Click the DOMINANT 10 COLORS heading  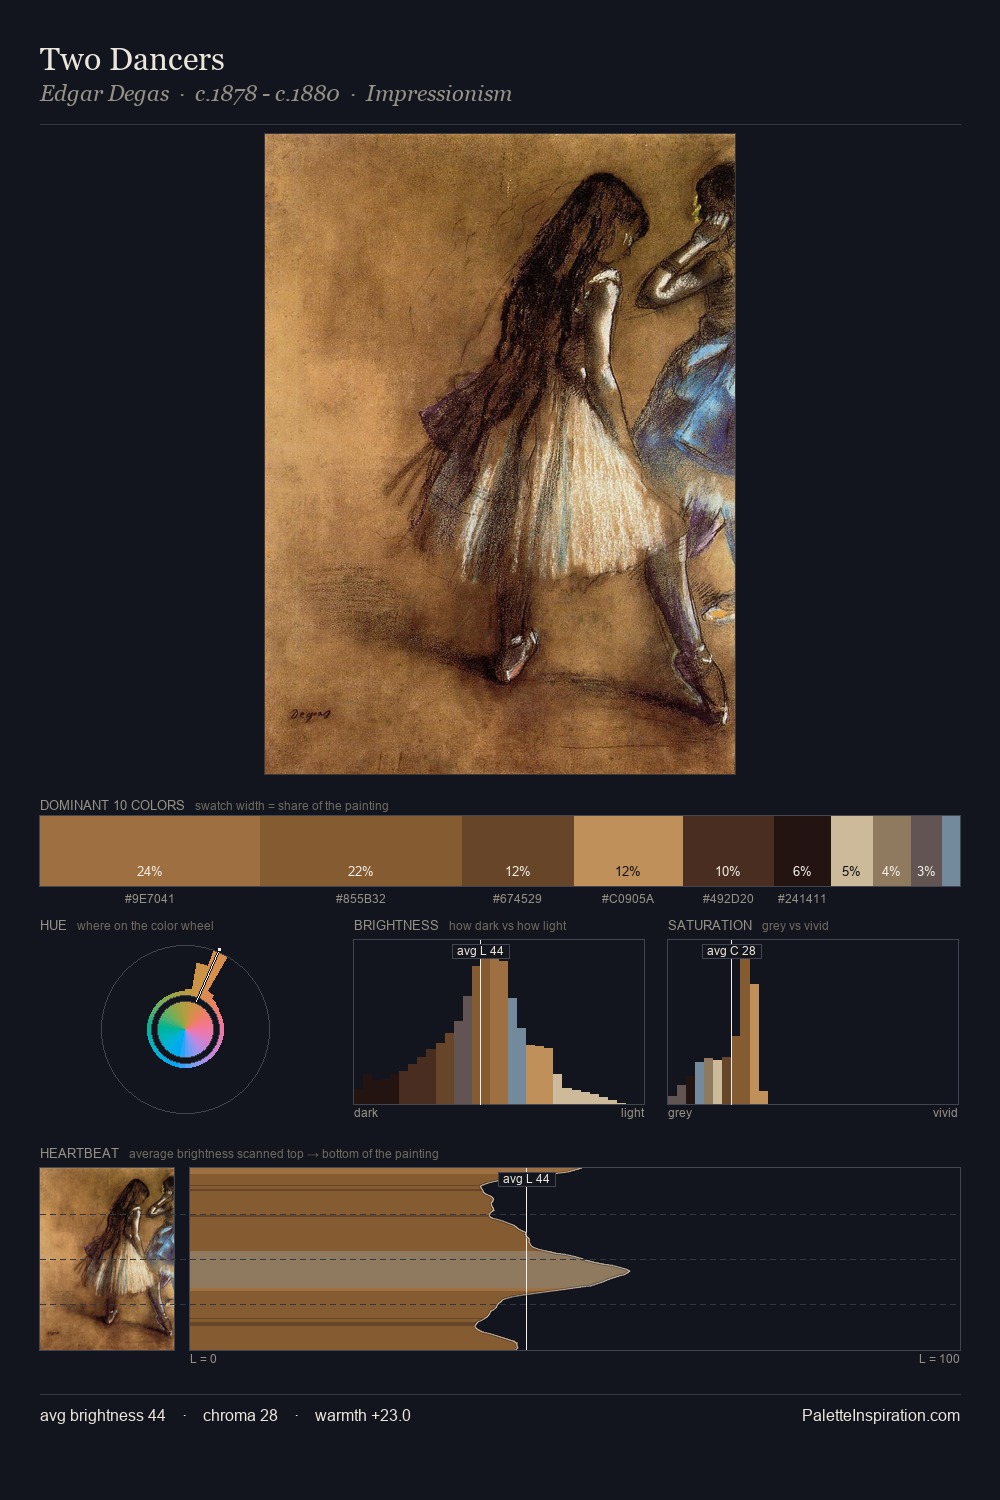click(x=112, y=805)
